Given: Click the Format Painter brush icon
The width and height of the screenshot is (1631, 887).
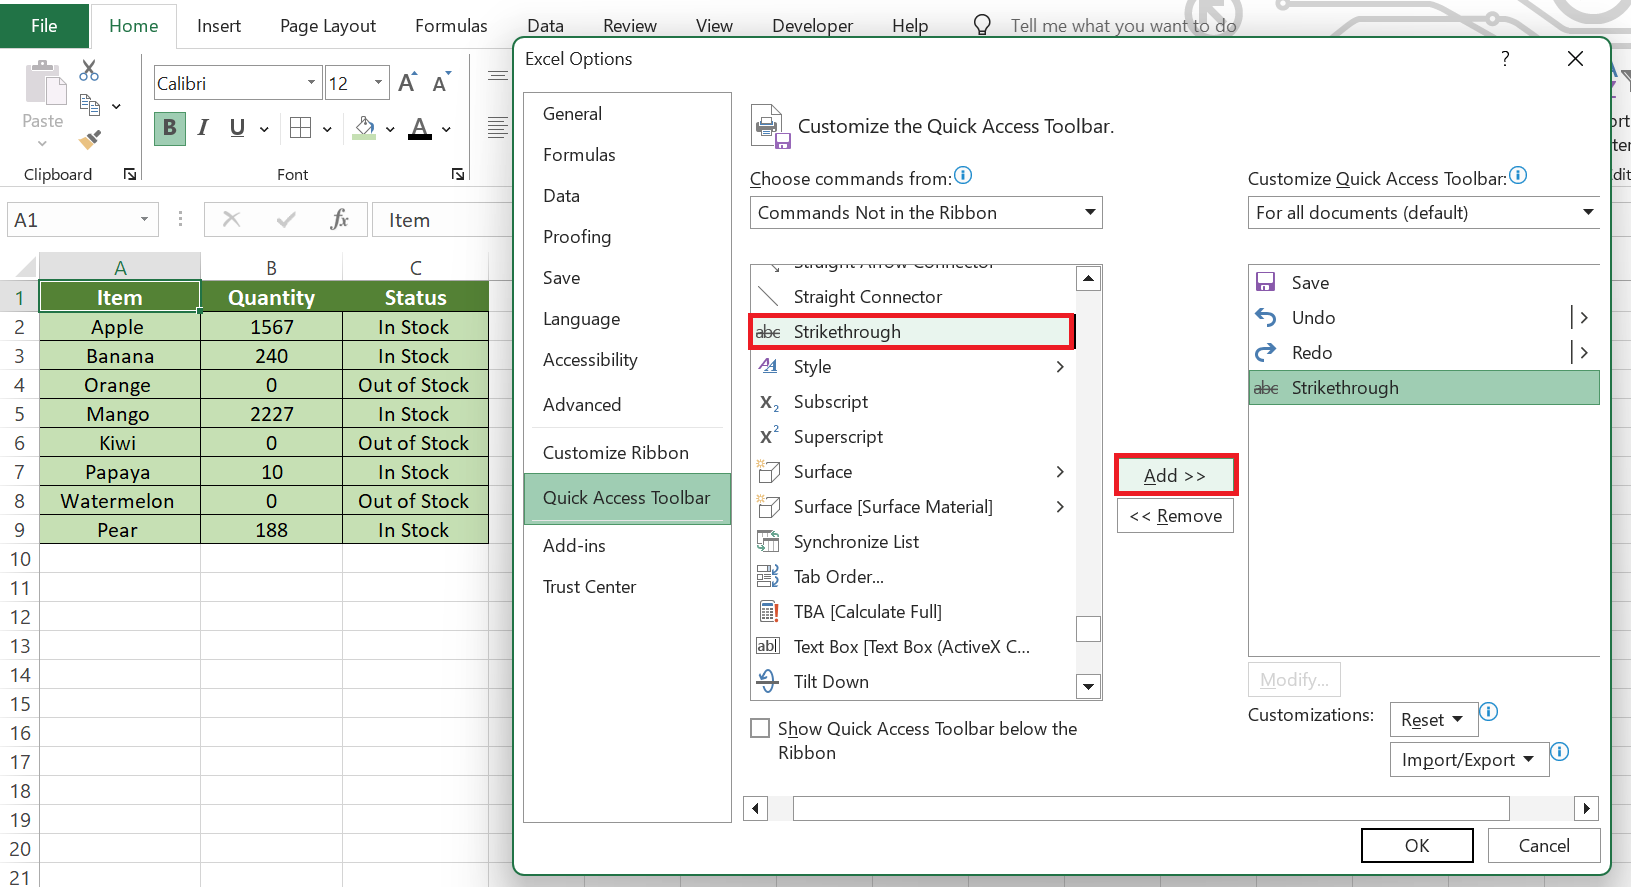Looking at the screenshot, I should pyautogui.click(x=90, y=140).
